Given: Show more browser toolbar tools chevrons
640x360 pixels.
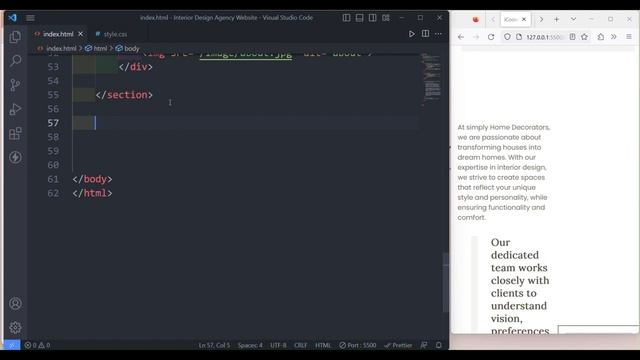Looking at the screenshot, I should click(614, 37).
